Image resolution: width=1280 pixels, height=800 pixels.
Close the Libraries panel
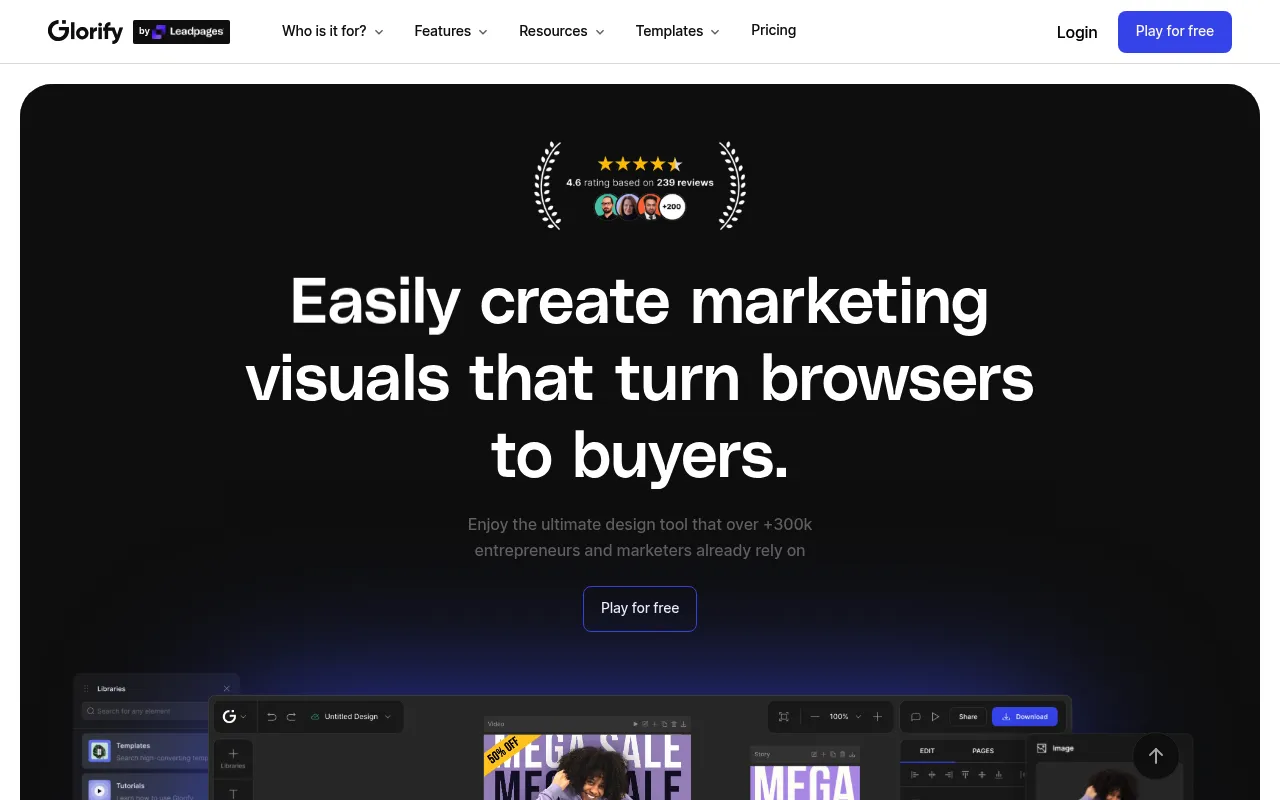click(x=226, y=688)
